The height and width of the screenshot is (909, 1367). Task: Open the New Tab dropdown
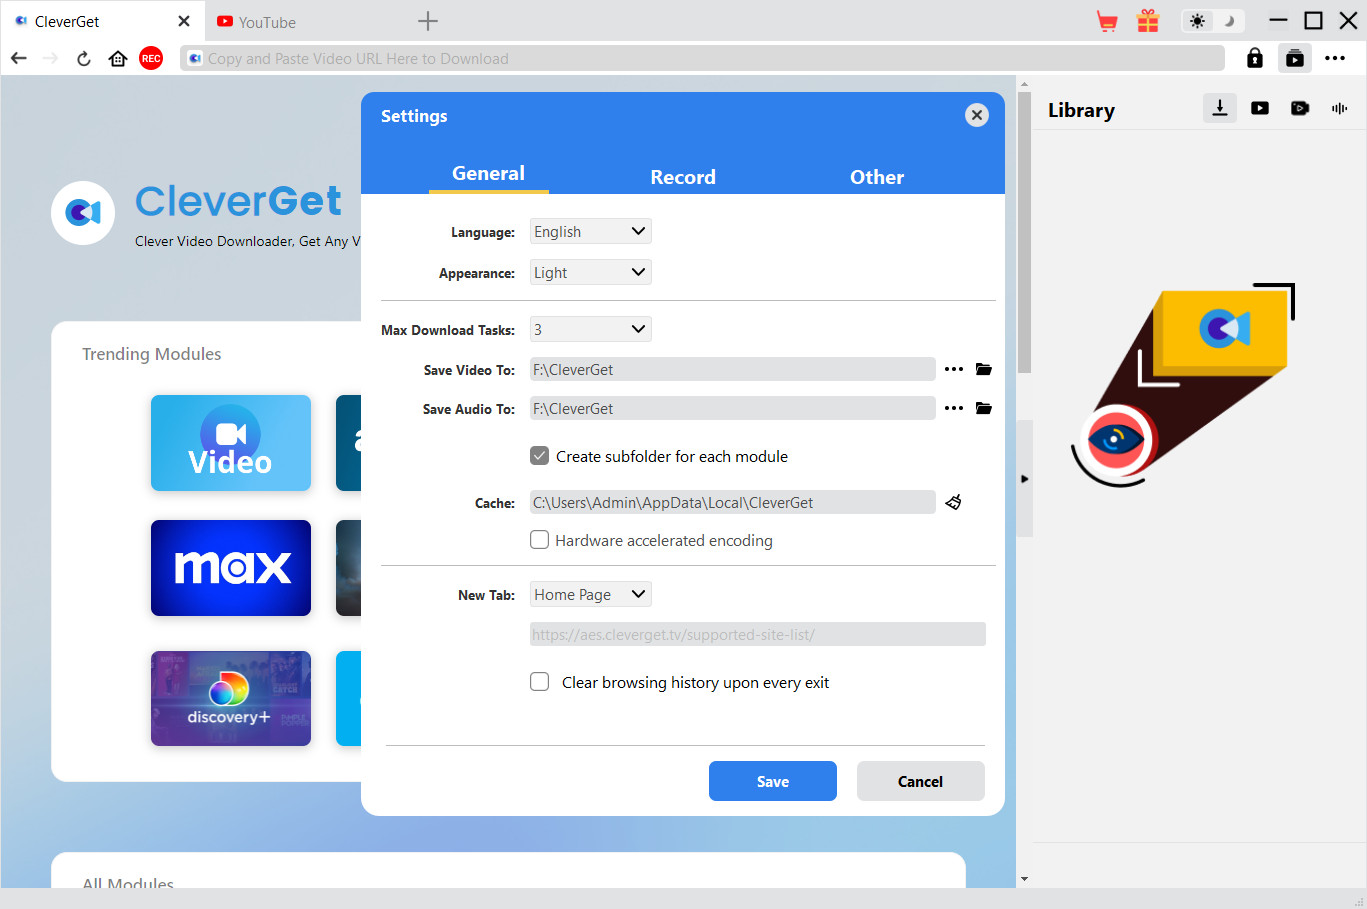590,594
